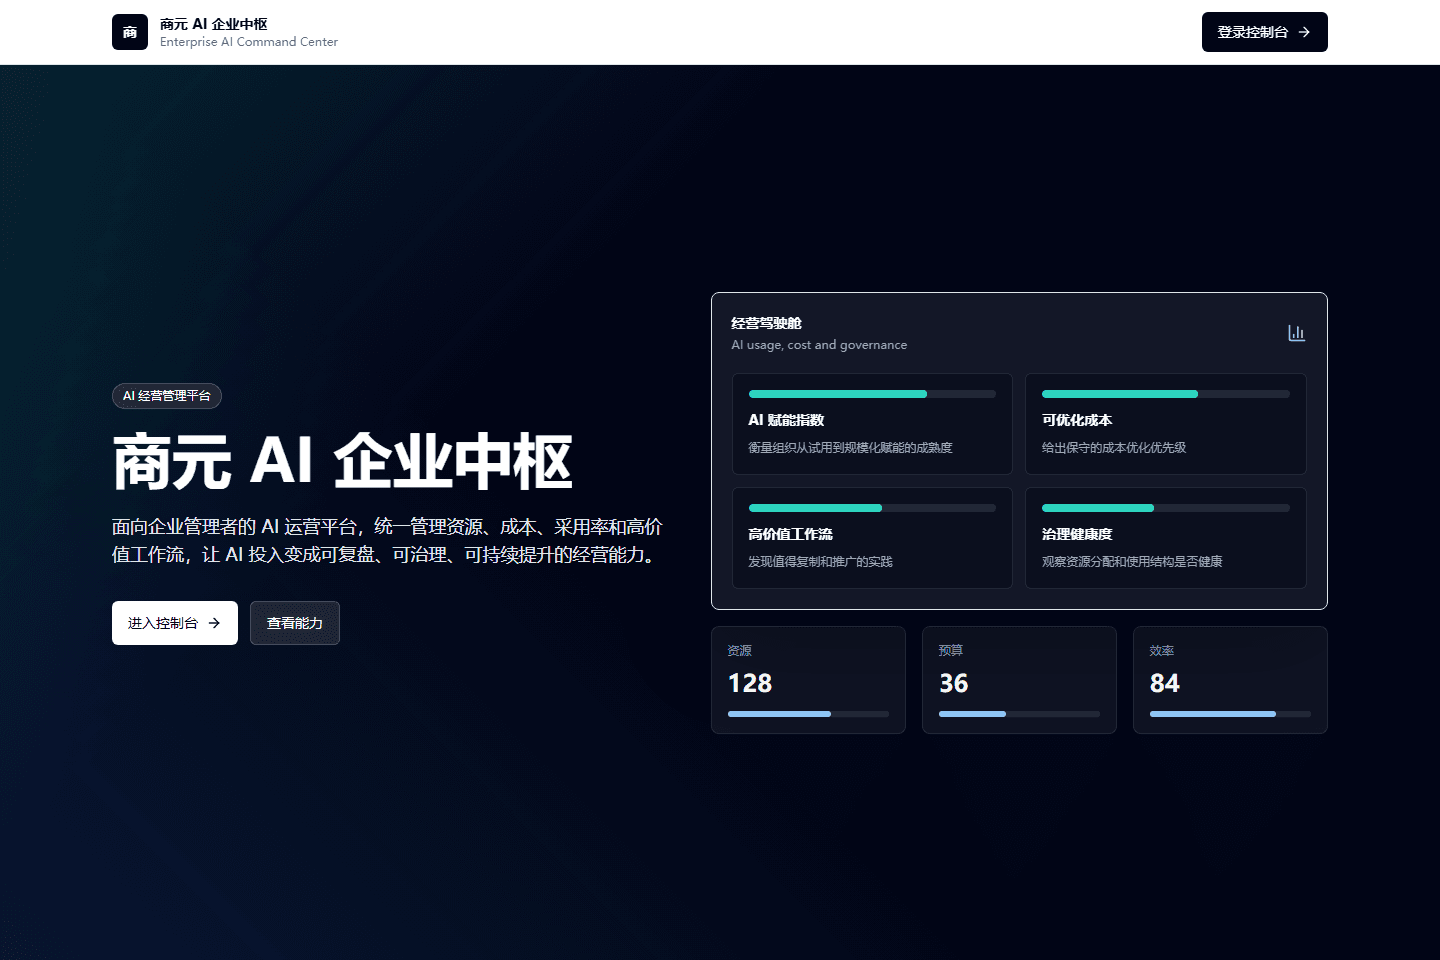Click the 预算 progress bar under 36
Viewport: 1440px width, 960px height.
tap(1019, 714)
